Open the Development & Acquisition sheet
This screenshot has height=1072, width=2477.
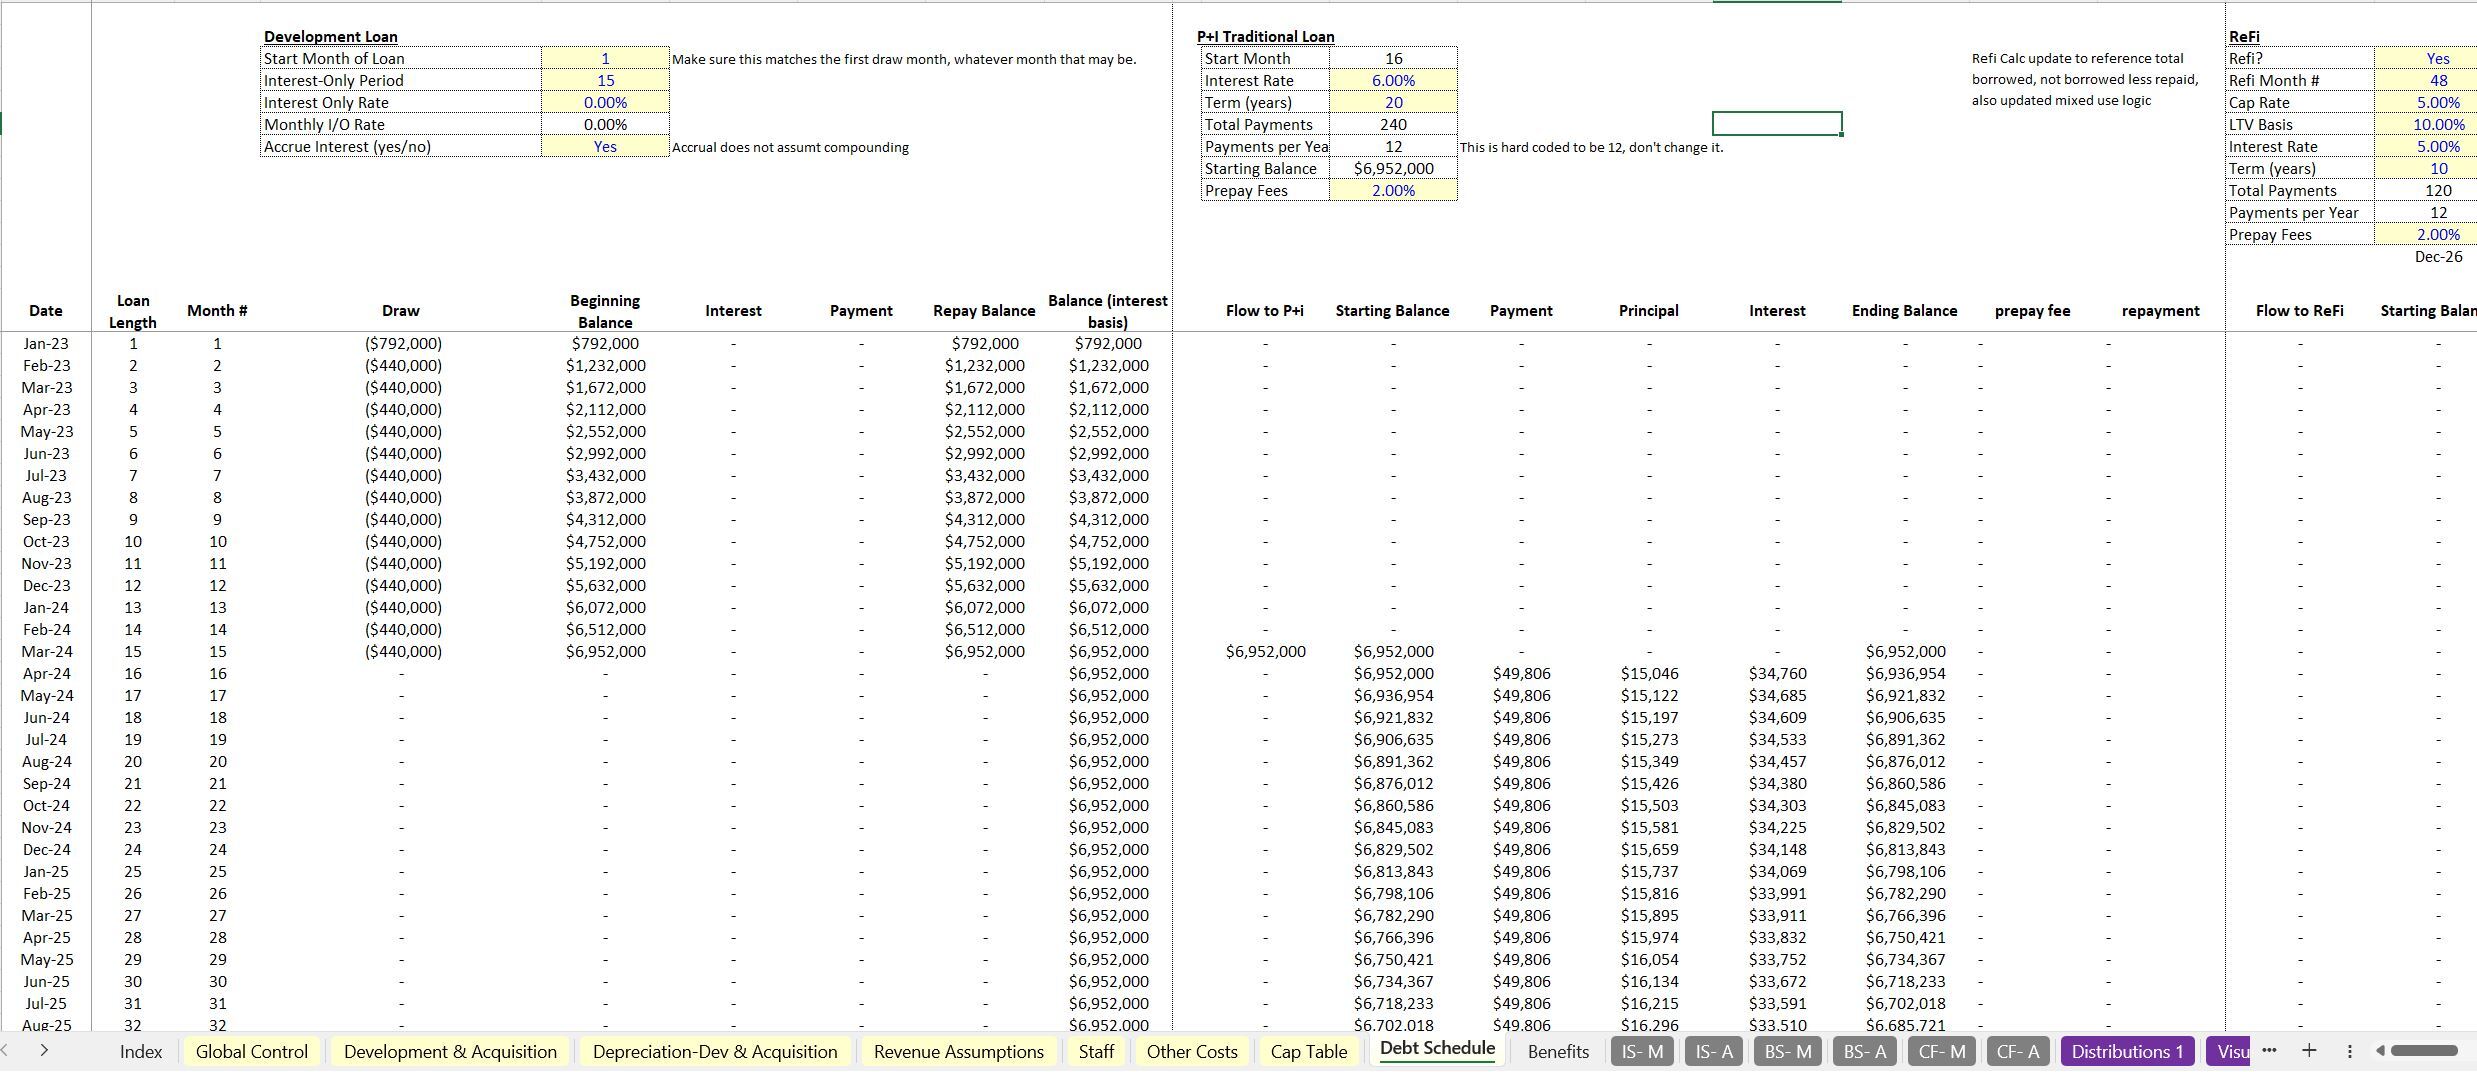[450, 1052]
